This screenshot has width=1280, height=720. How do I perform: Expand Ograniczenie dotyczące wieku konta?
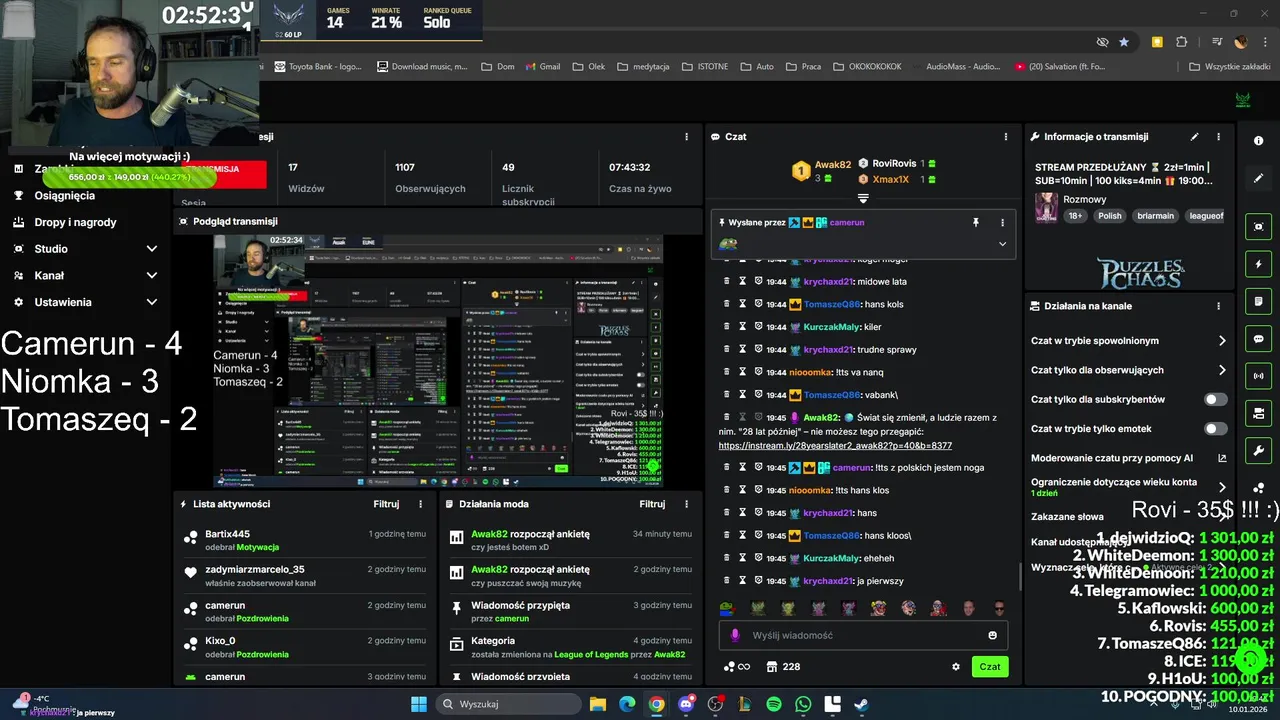coord(1222,487)
